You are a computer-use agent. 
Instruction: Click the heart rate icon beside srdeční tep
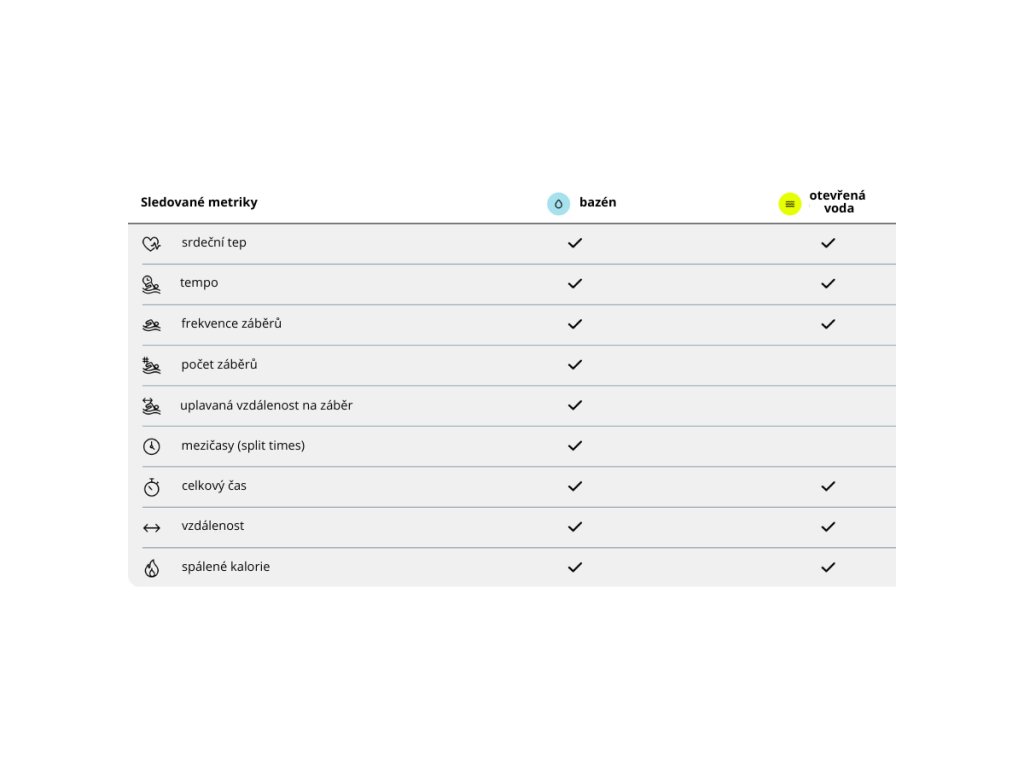click(x=151, y=243)
